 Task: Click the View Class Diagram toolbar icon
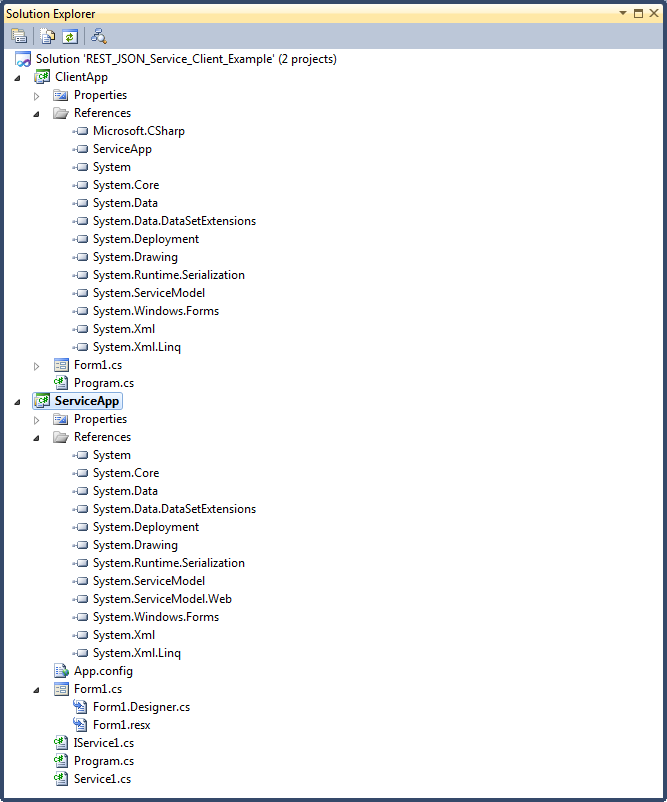98,36
